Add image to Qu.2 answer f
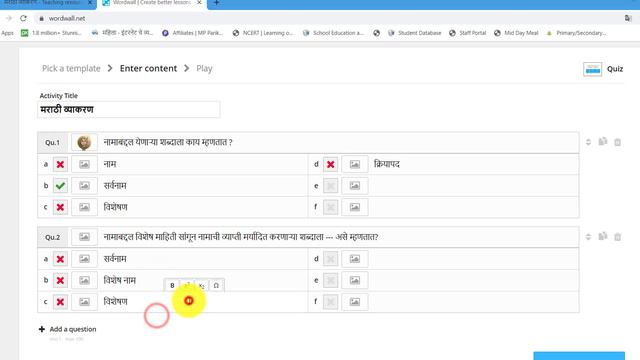Screen dimensions: 640x360 coord(354,302)
